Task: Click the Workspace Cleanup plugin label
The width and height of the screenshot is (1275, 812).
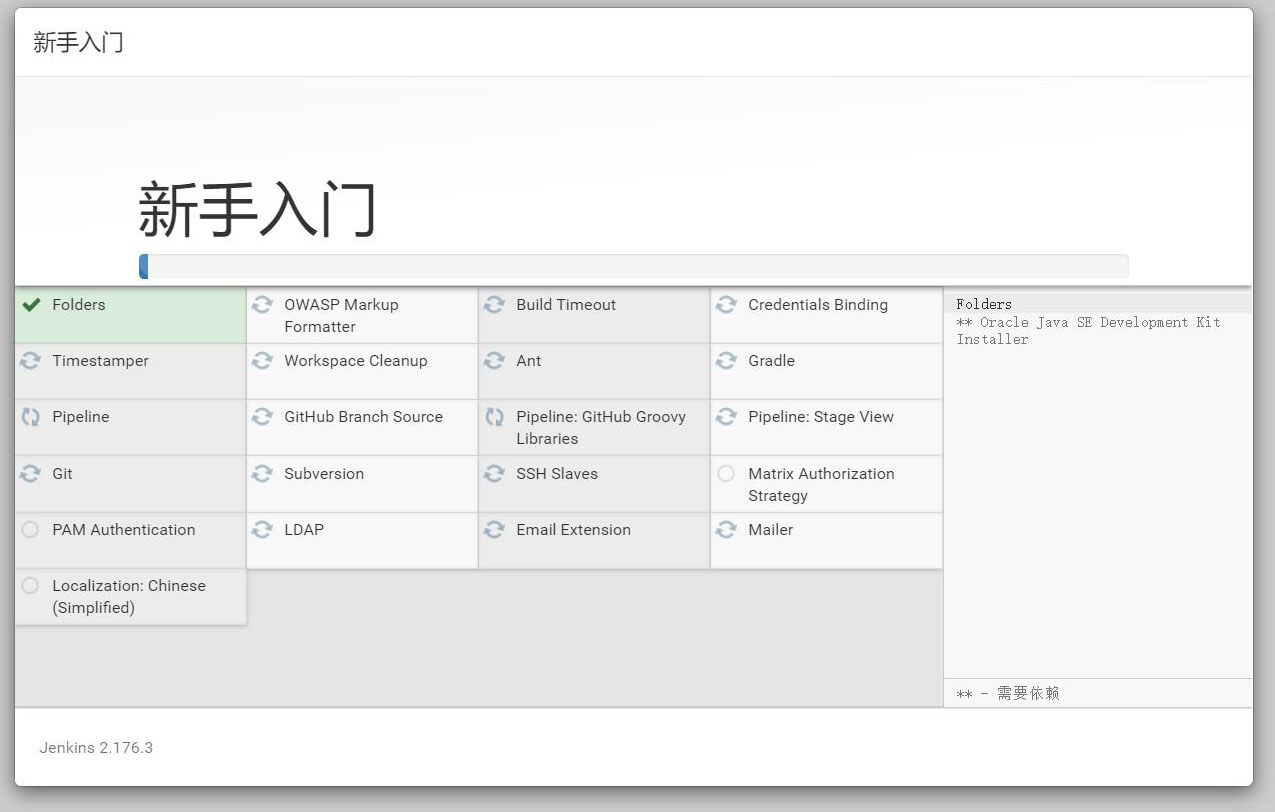Action: click(355, 361)
